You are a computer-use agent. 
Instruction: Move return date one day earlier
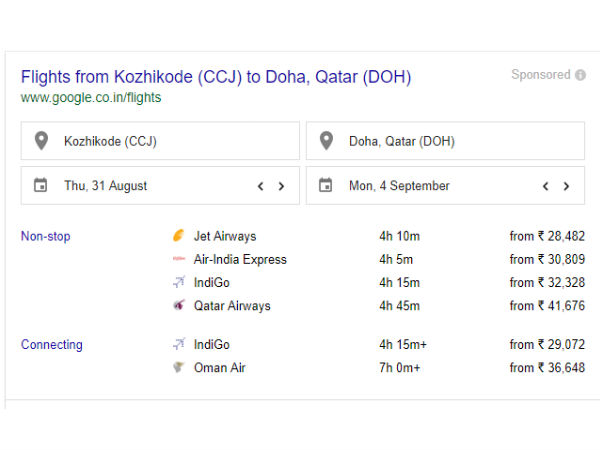pos(545,186)
